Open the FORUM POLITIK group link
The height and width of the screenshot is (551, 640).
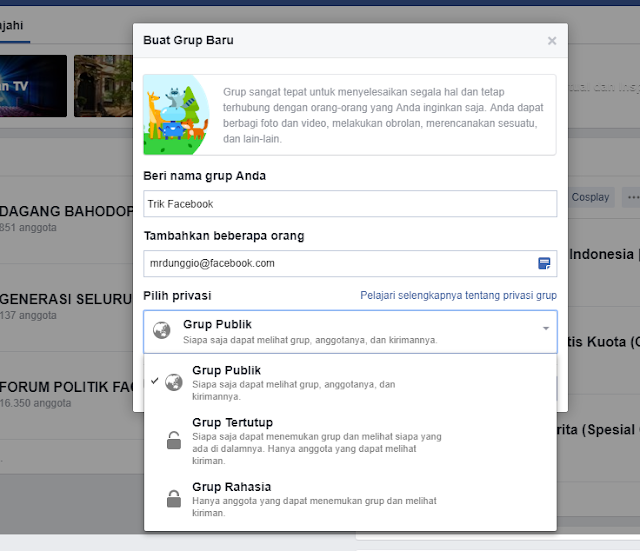66,387
